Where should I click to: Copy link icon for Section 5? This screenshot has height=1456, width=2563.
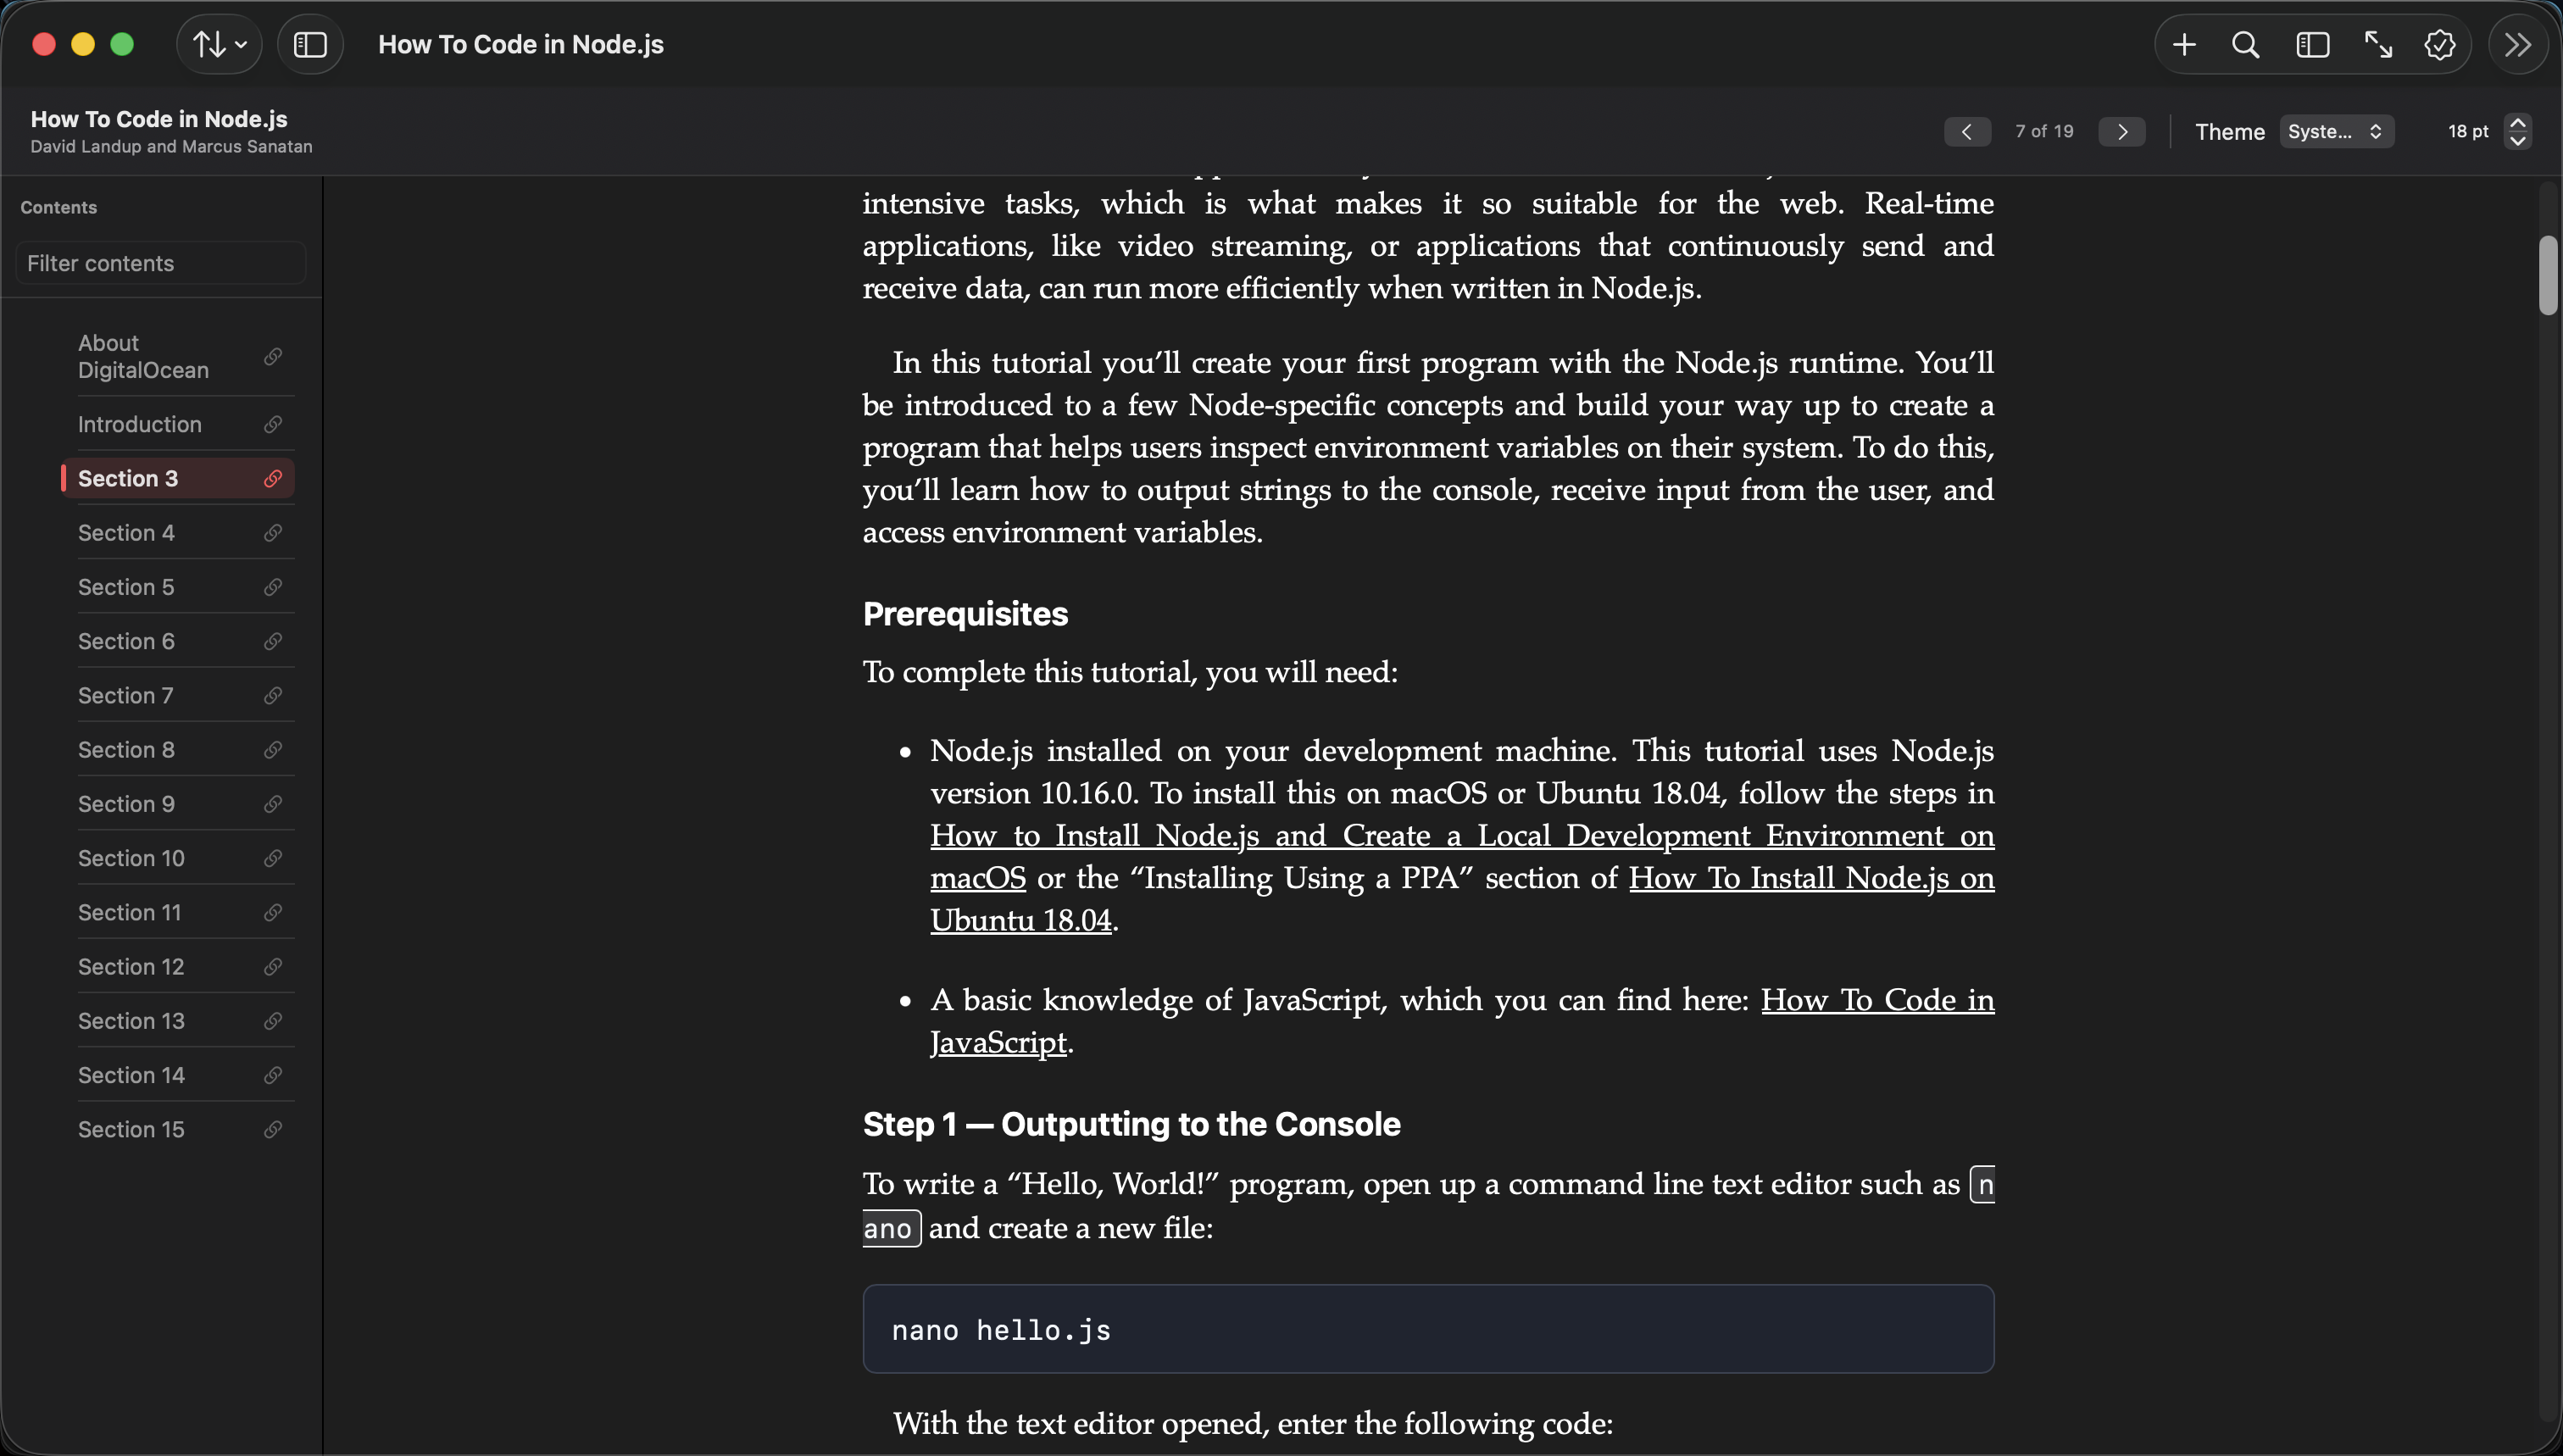(x=272, y=587)
